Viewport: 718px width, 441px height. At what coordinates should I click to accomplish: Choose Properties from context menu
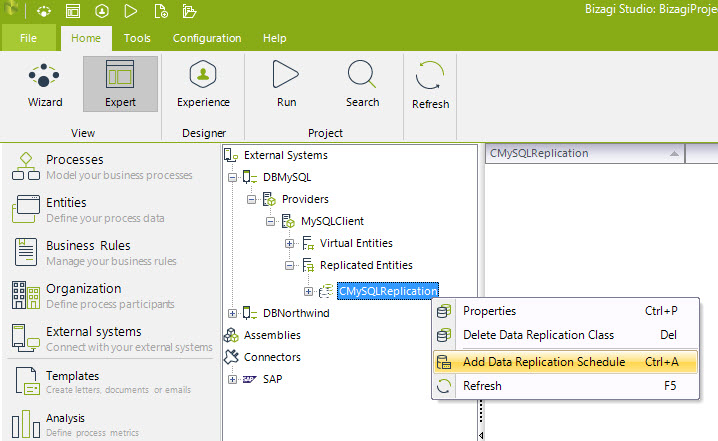click(566, 311)
